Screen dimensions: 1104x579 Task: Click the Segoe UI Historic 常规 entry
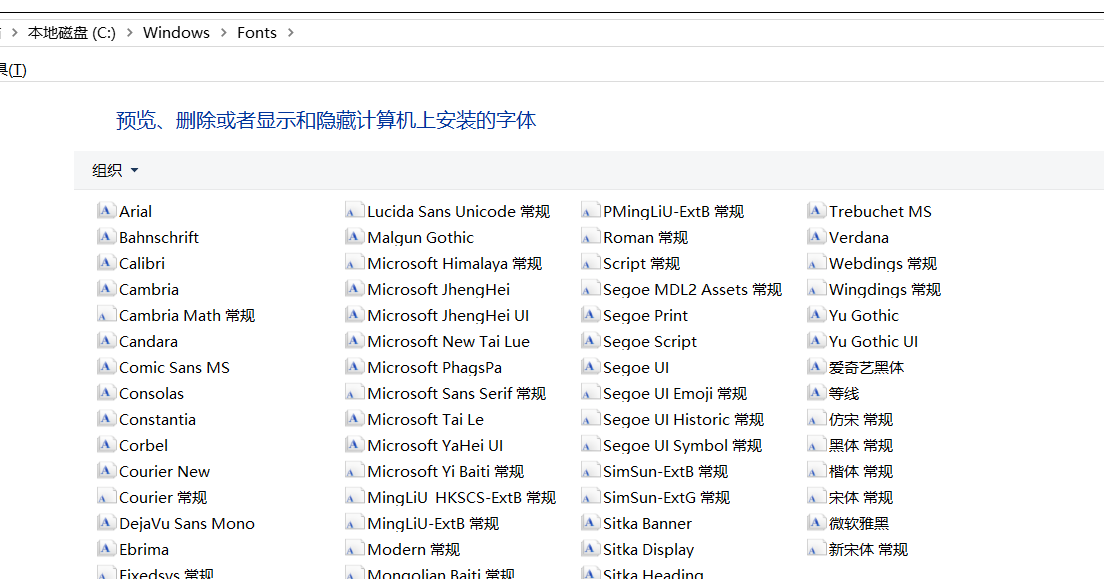[x=683, y=420]
